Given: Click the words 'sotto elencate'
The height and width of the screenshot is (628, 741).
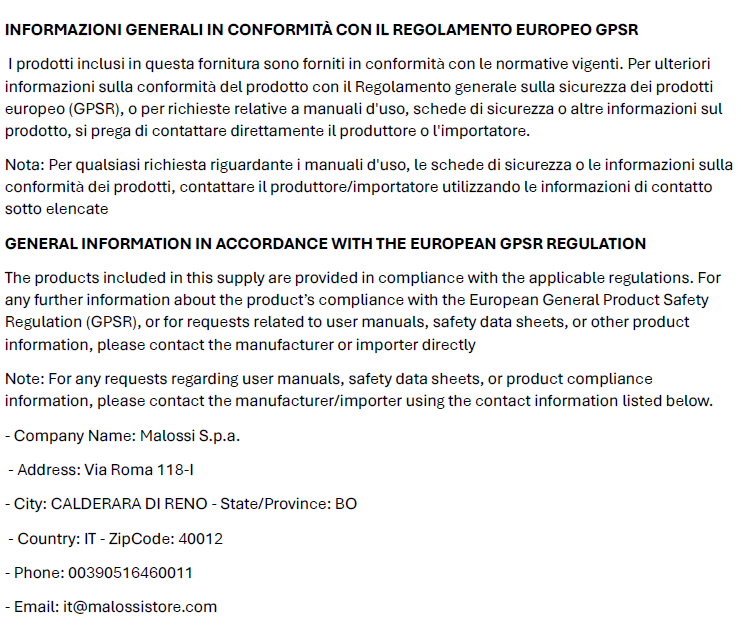Looking at the screenshot, I should [56, 209].
